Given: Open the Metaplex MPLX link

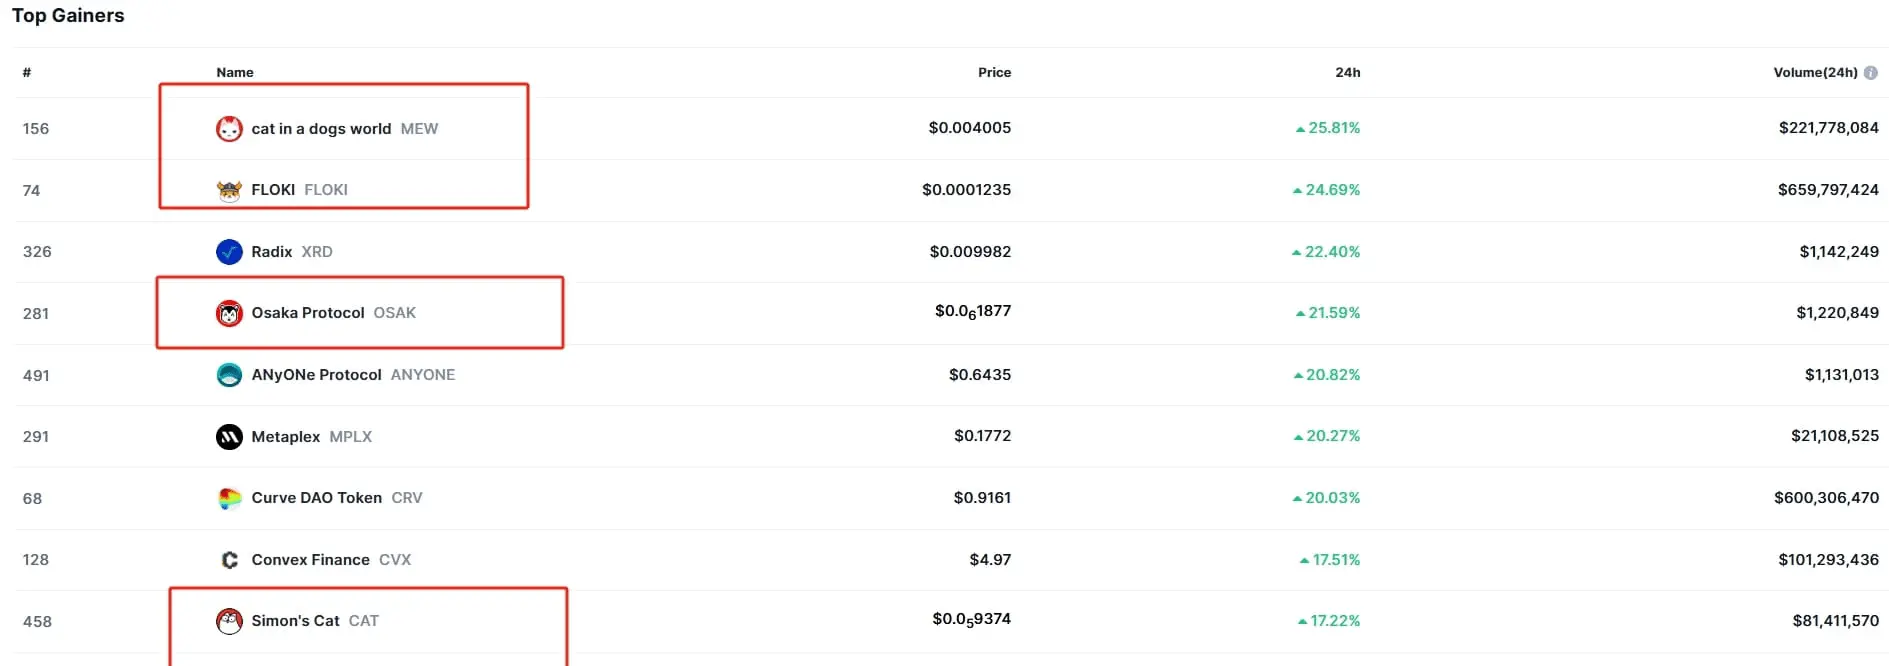Looking at the screenshot, I should point(311,437).
